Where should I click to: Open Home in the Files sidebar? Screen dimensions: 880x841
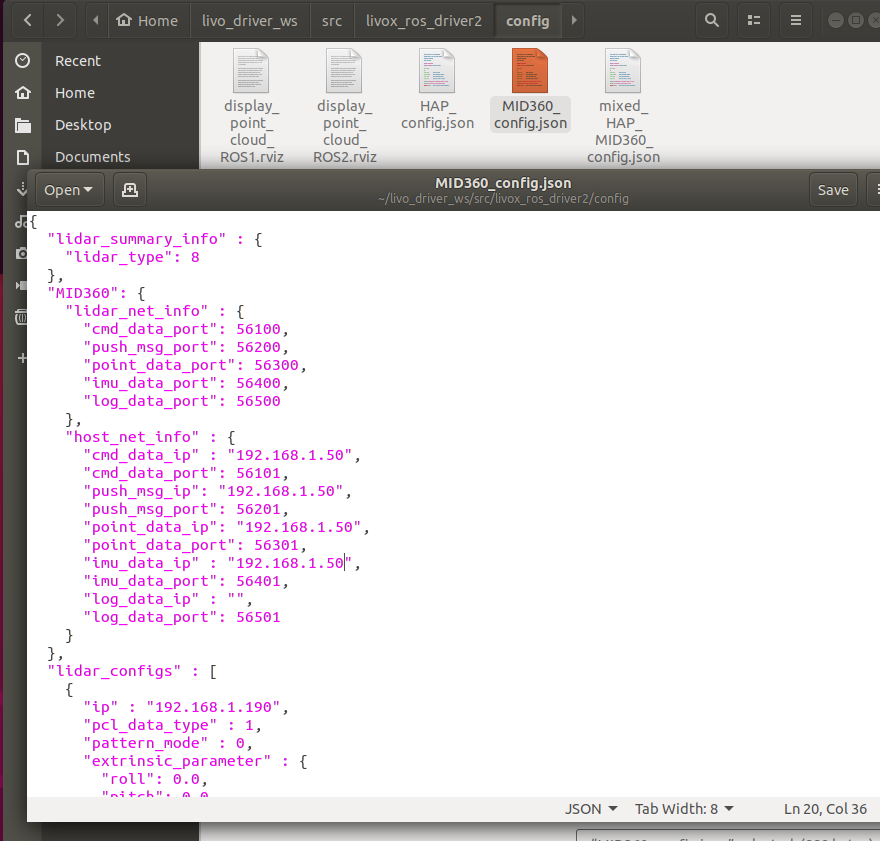click(75, 93)
